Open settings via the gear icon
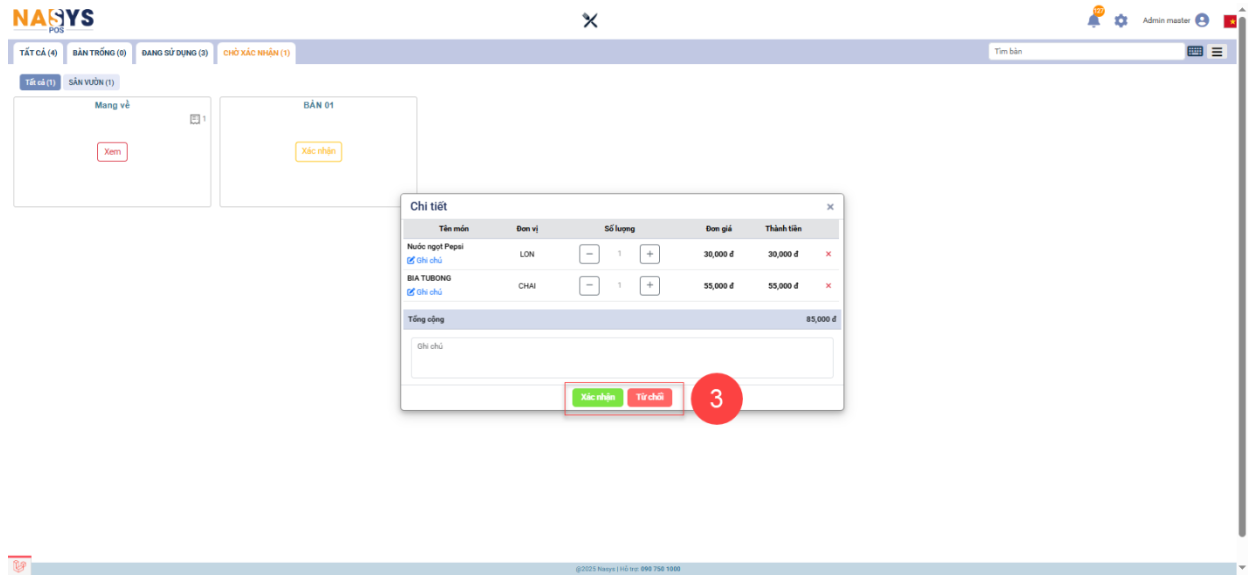 click(1121, 21)
